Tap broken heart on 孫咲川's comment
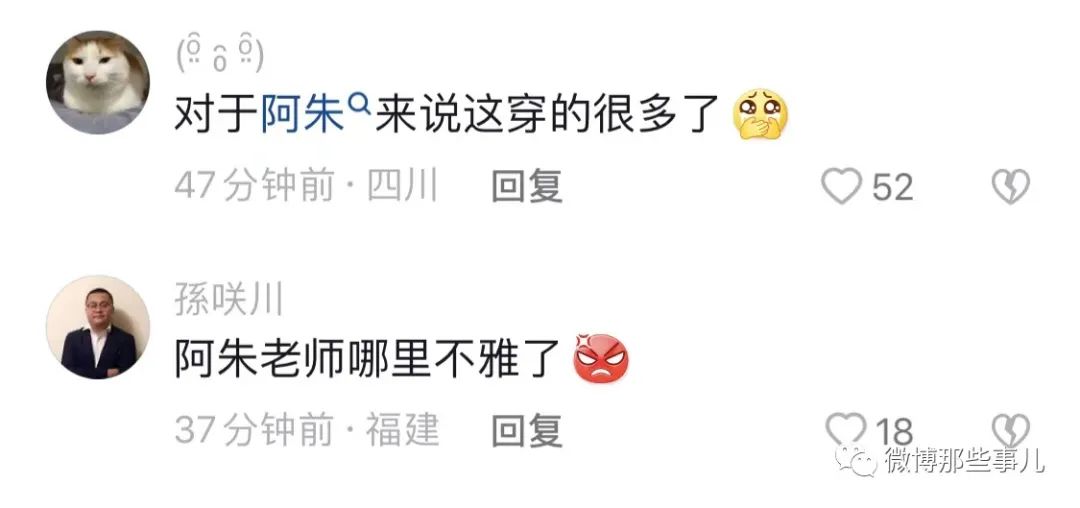Screen dimensions: 1080x508 click(1010, 431)
